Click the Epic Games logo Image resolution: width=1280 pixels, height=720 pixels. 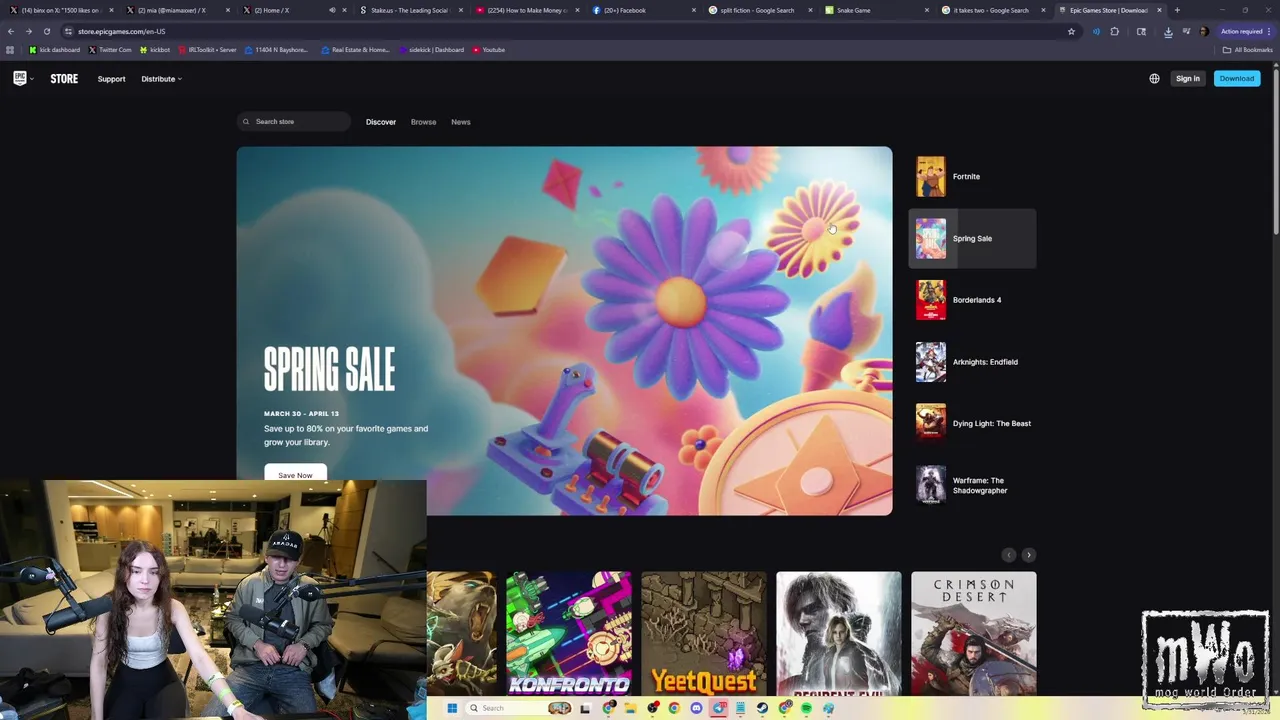click(x=19, y=78)
